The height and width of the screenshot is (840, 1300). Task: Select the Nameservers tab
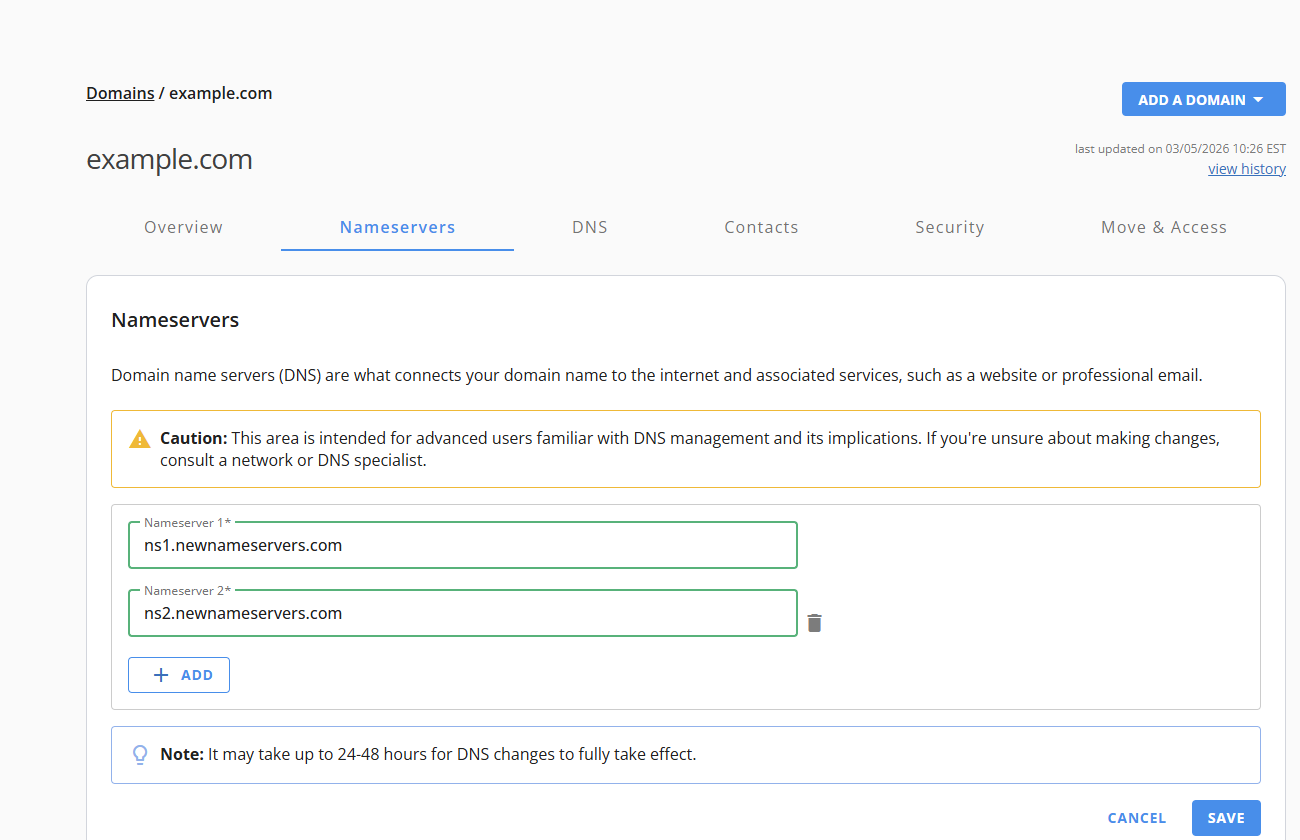[397, 227]
